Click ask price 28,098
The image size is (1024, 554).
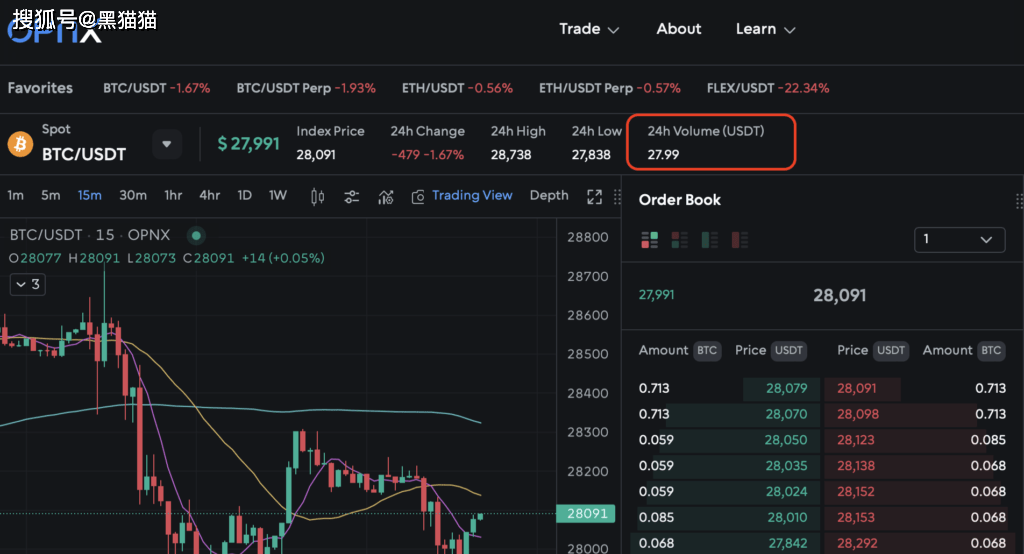(857, 414)
